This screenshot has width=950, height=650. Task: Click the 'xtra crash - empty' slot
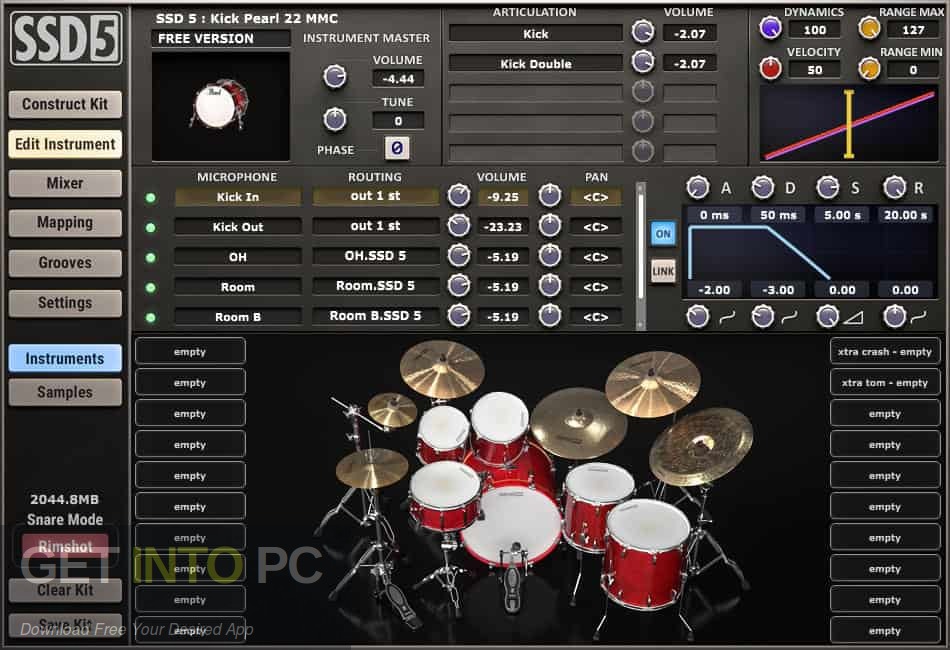pos(884,351)
